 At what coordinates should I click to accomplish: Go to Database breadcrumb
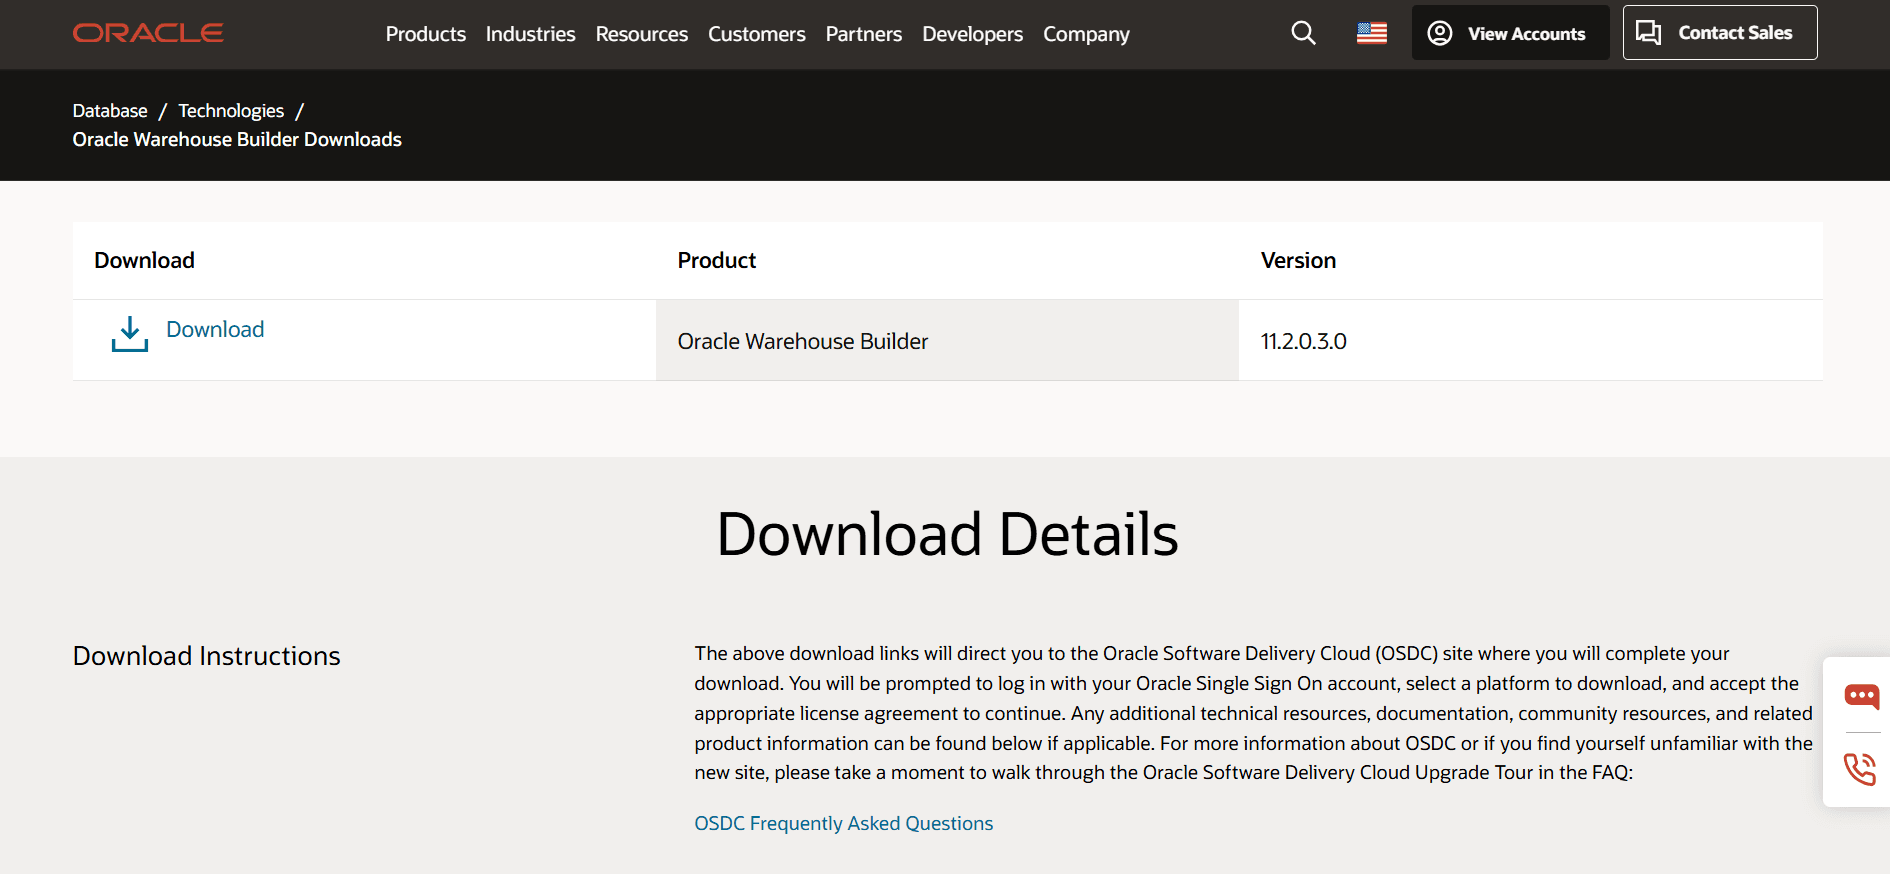[x=110, y=111]
